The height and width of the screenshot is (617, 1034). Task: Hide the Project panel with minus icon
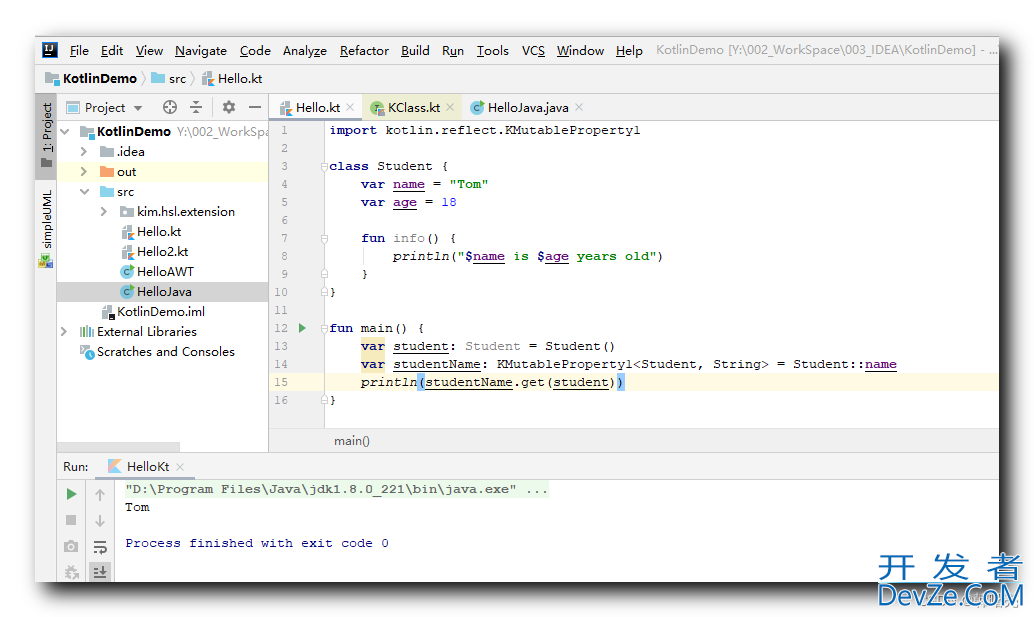[255, 107]
